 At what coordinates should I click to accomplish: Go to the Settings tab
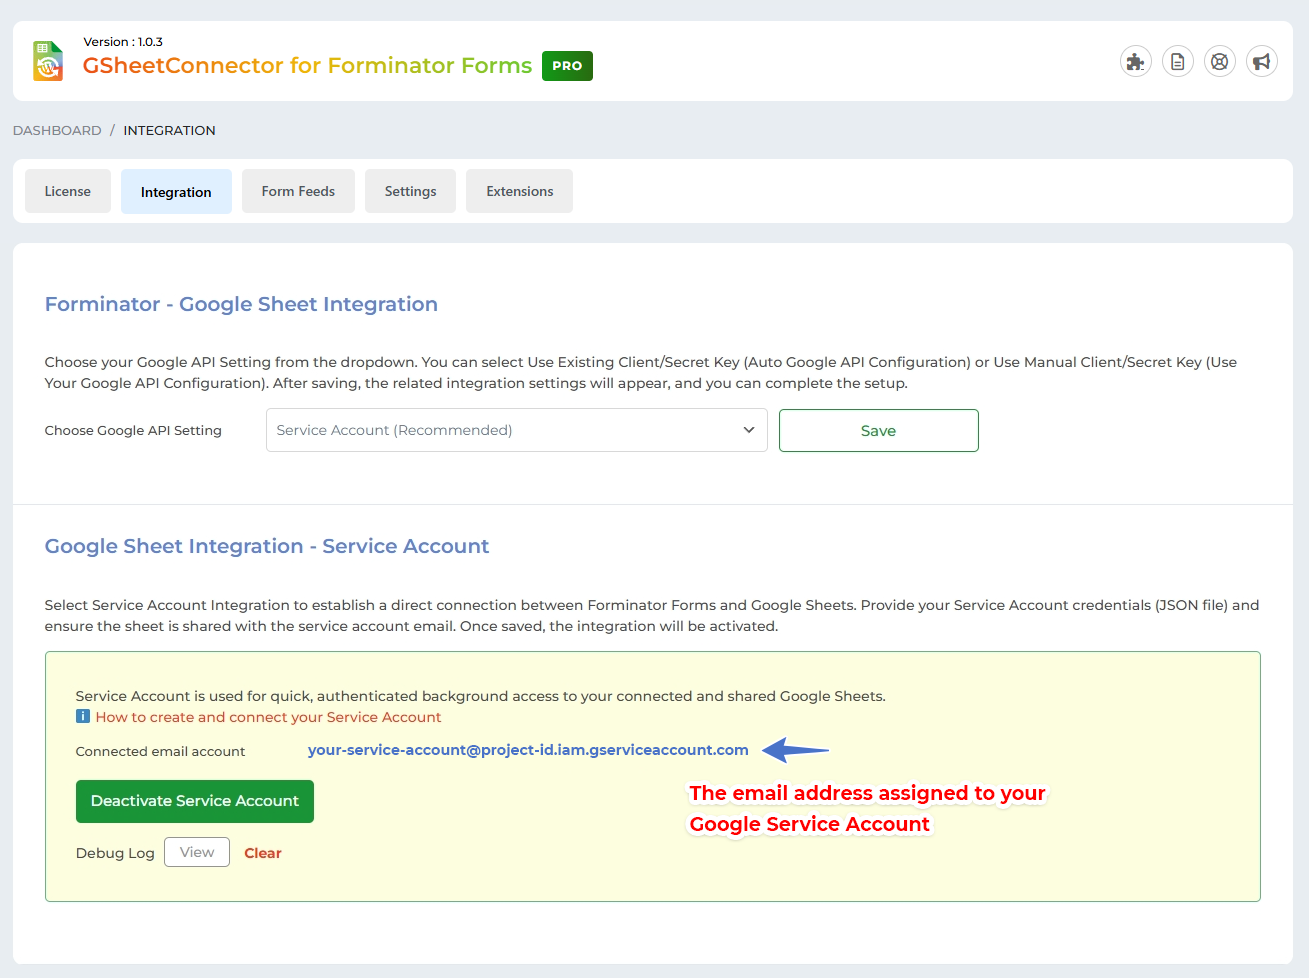[410, 191]
